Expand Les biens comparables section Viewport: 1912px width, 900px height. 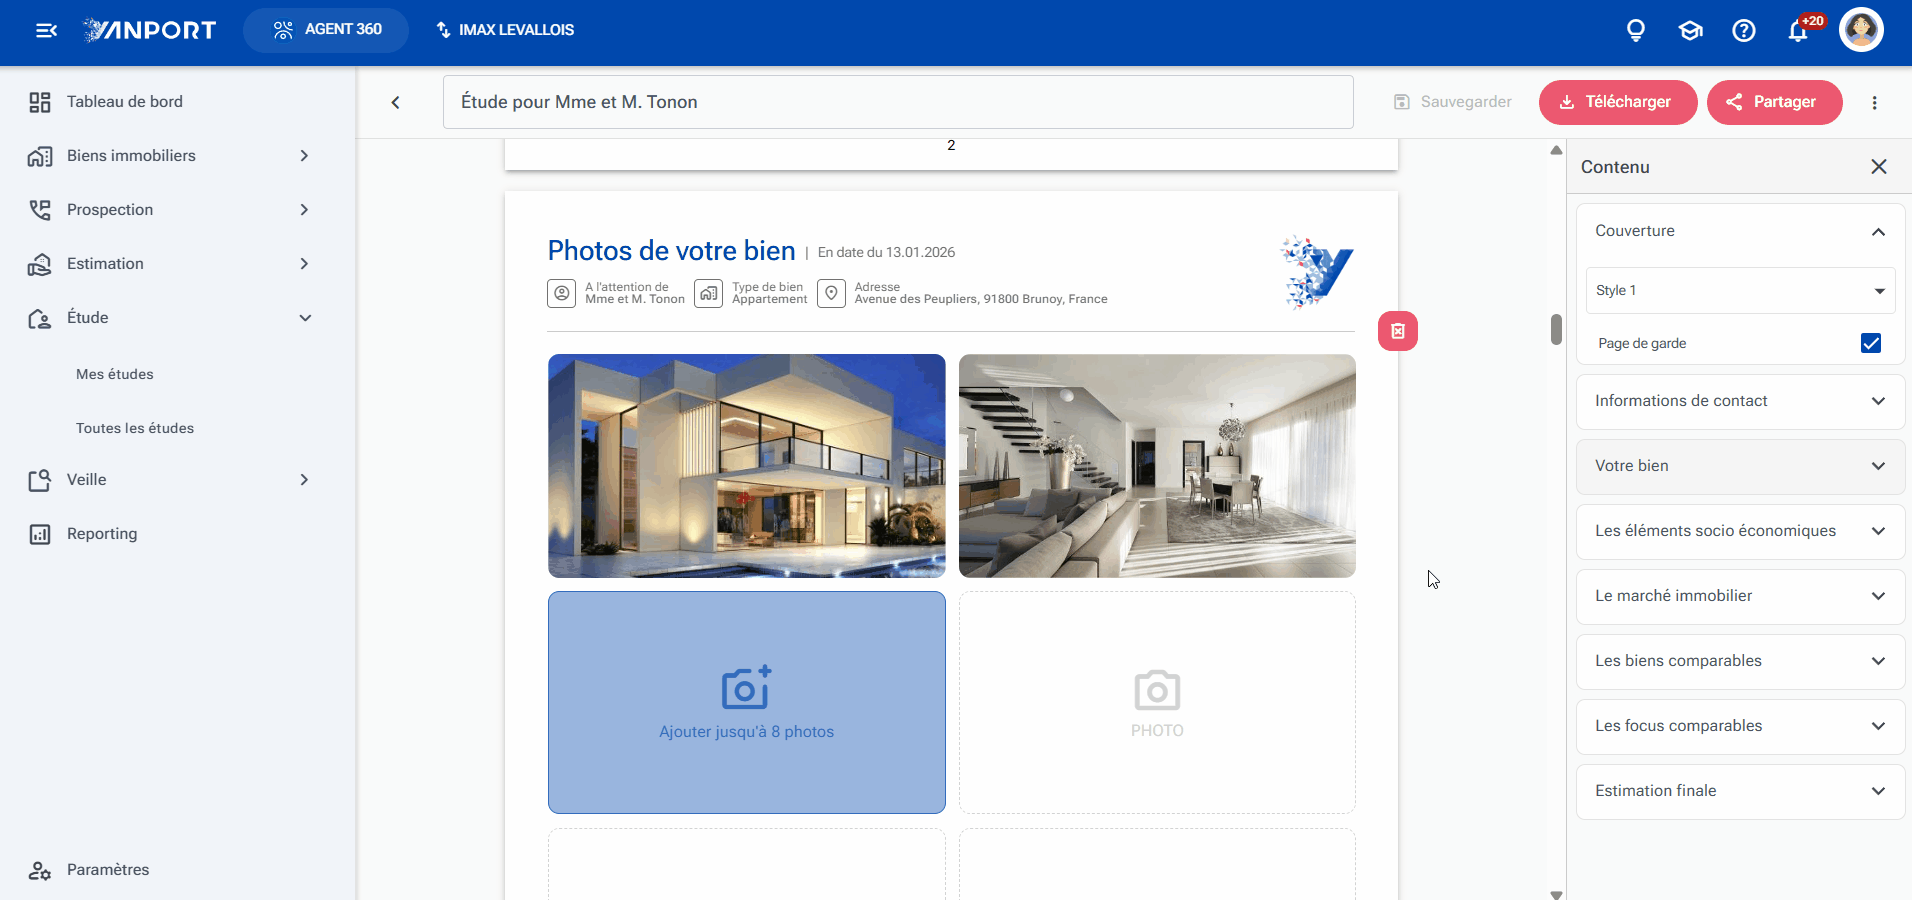[1740, 661]
